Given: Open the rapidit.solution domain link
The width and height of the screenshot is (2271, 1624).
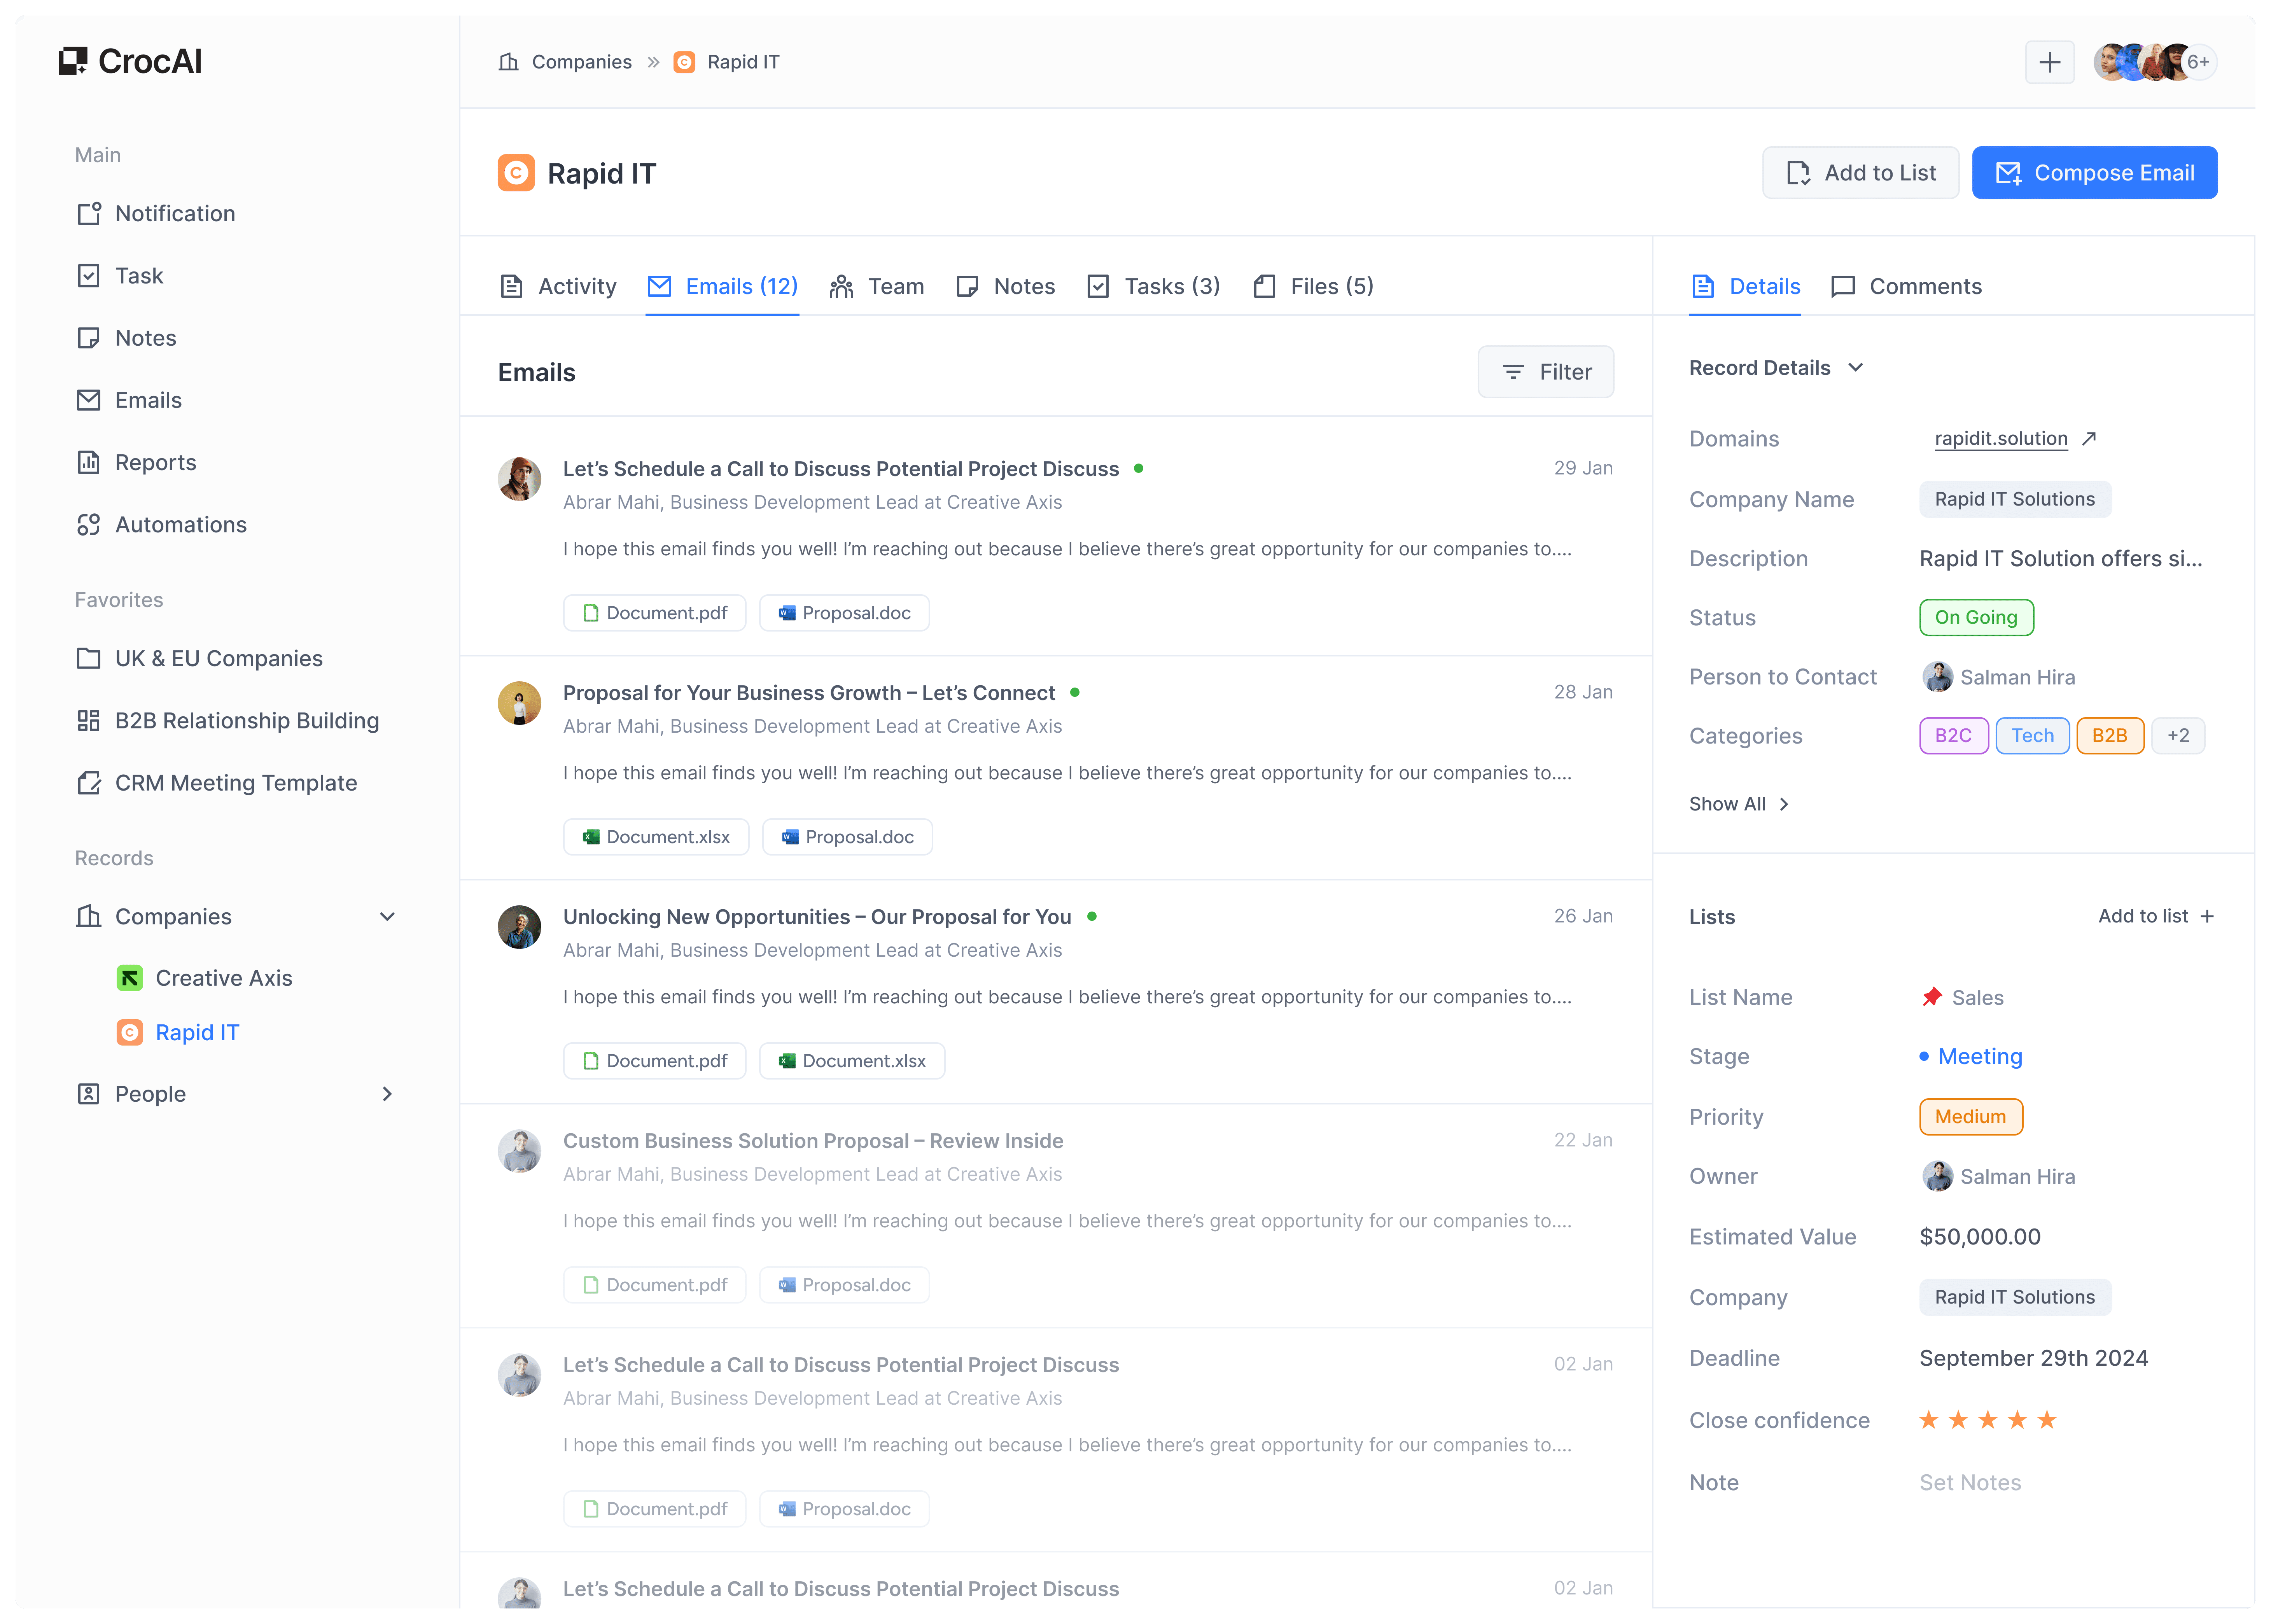Looking at the screenshot, I should click(x=1999, y=438).
